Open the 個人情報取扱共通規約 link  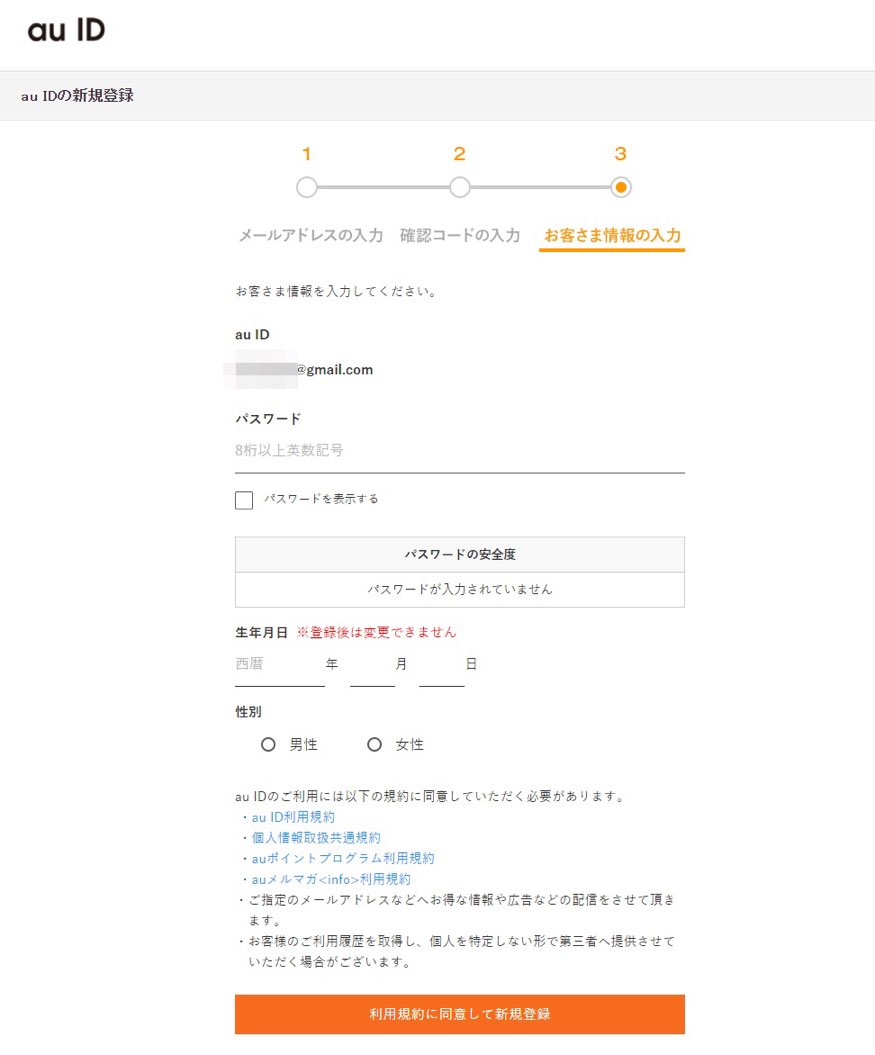pyautogui.click(x=315, y=838)
